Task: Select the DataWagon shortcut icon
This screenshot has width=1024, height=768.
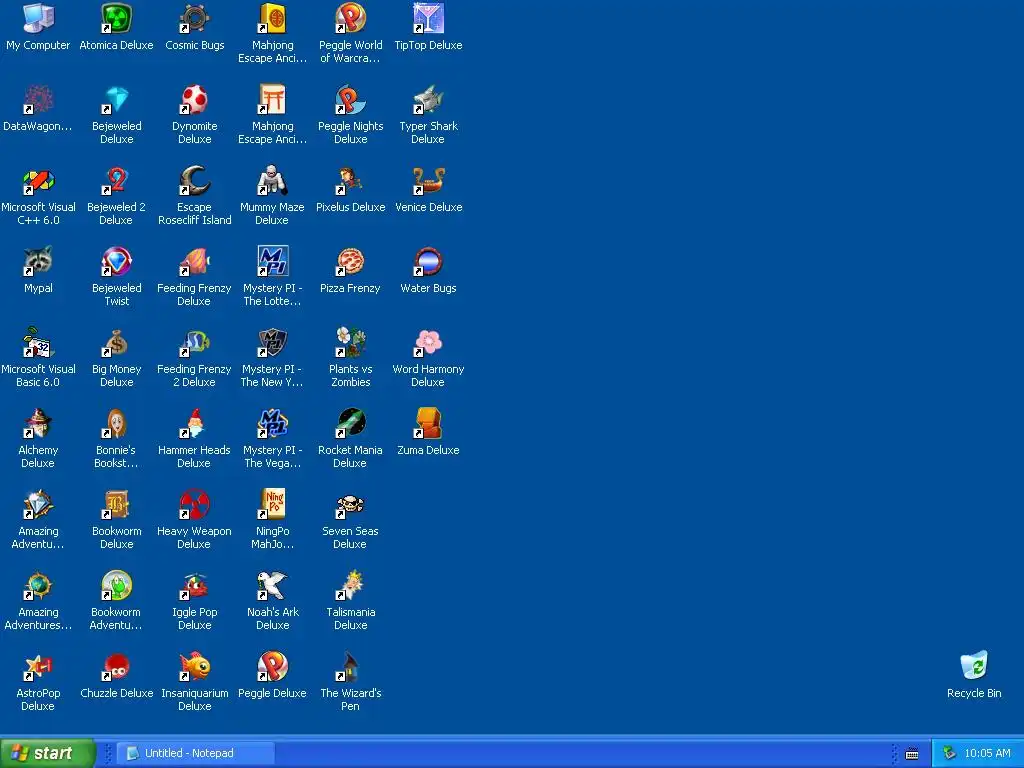Action: [x=38, y=99]
